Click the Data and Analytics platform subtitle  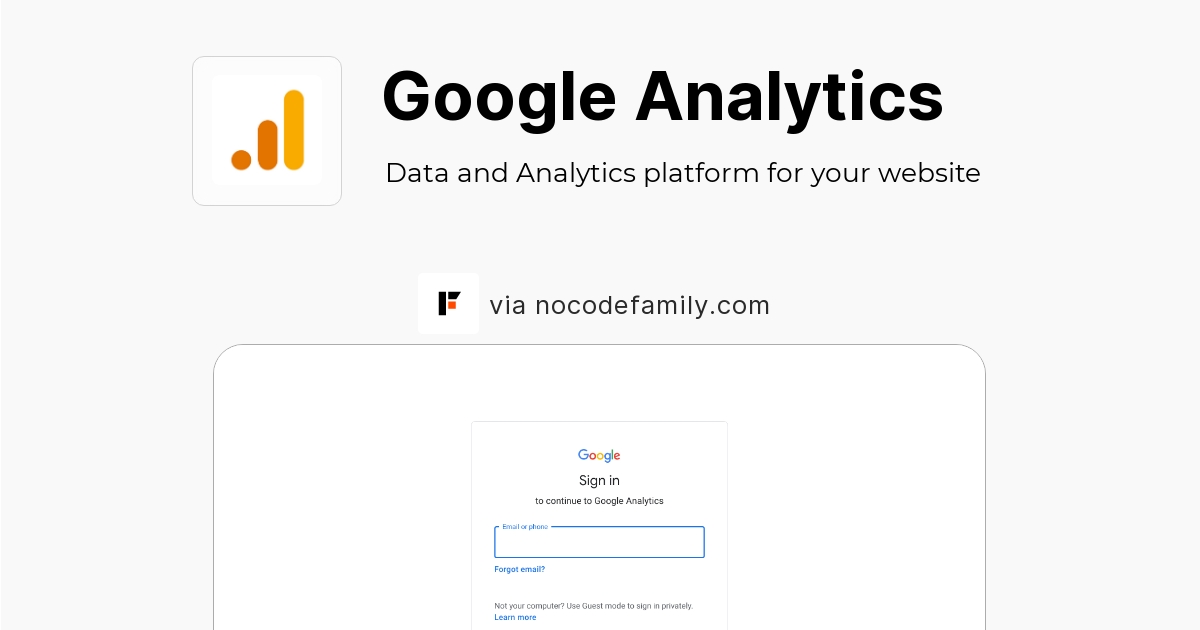coord(682,173)
